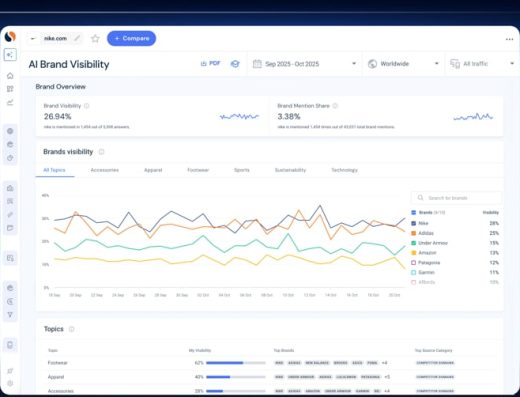
Task: Click the 26.94% brand visibility value
Action: click(57, 116)
